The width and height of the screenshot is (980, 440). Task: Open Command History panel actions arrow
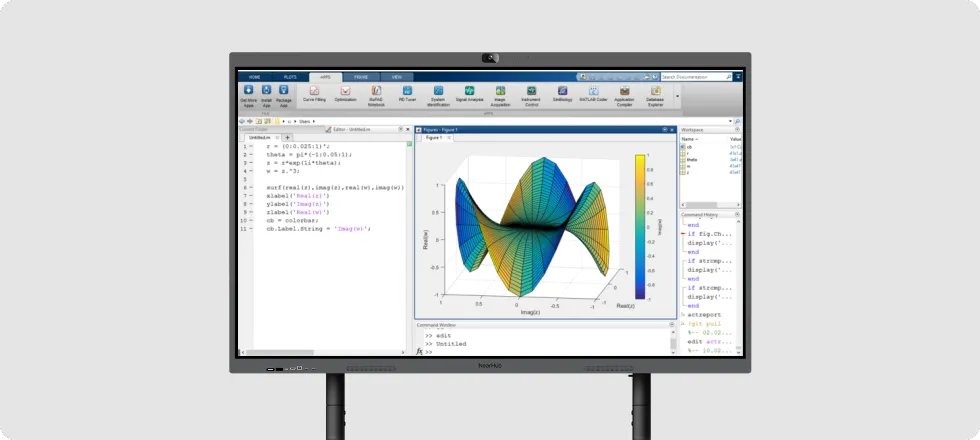coord(738,215)
